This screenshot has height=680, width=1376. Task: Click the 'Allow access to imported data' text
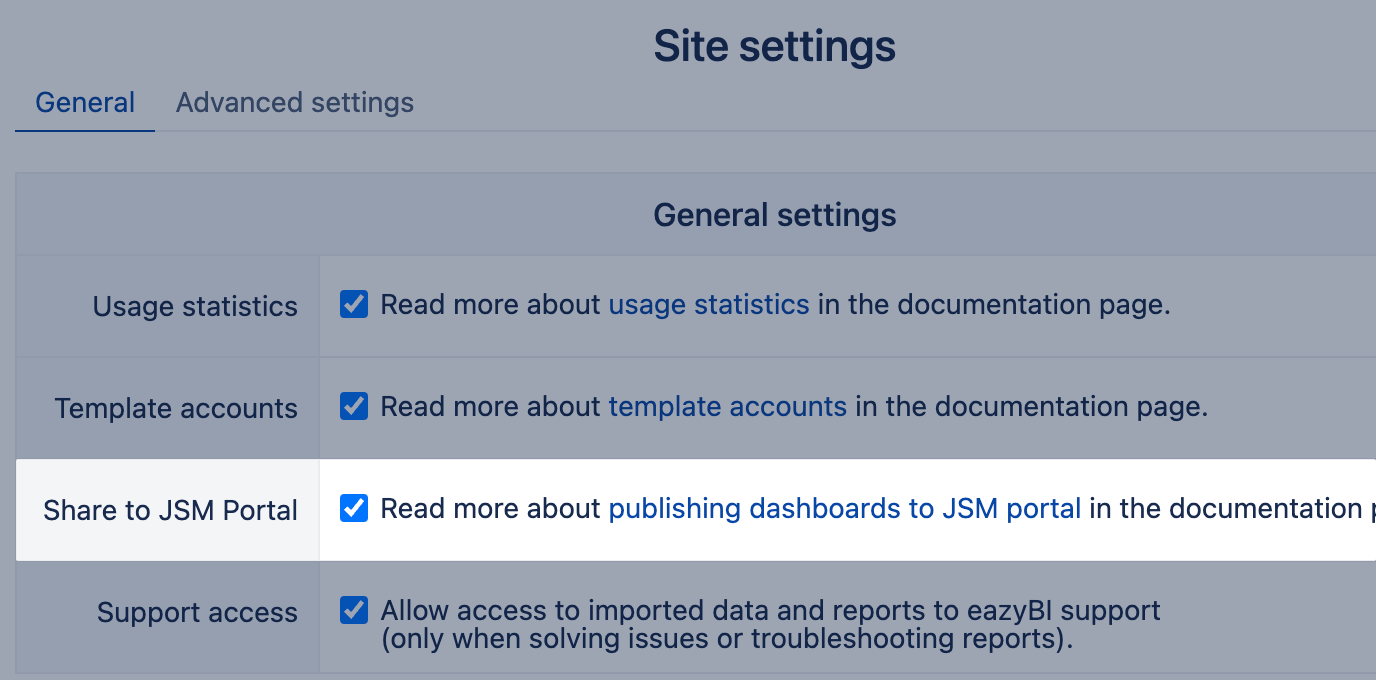(770, 610)
